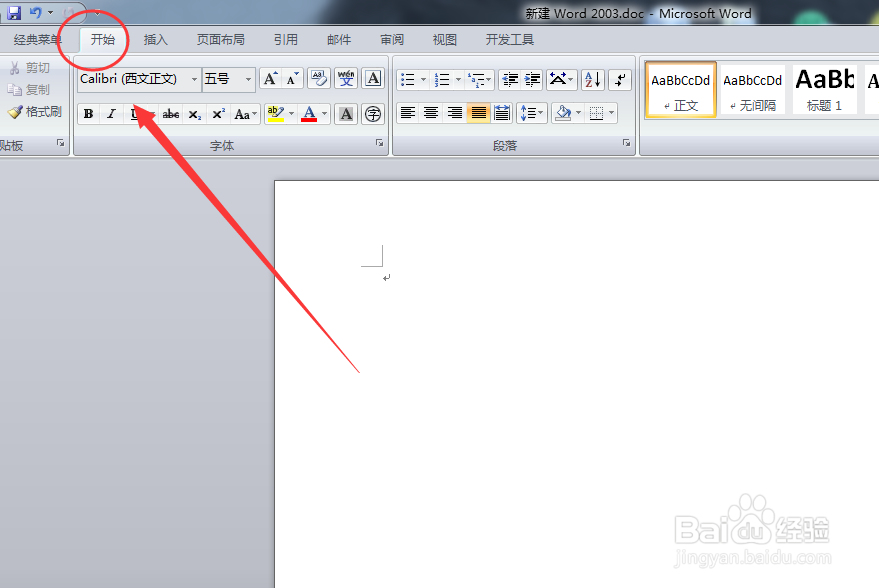Apply red font color
879x588 pixels.
pos(309,114)
